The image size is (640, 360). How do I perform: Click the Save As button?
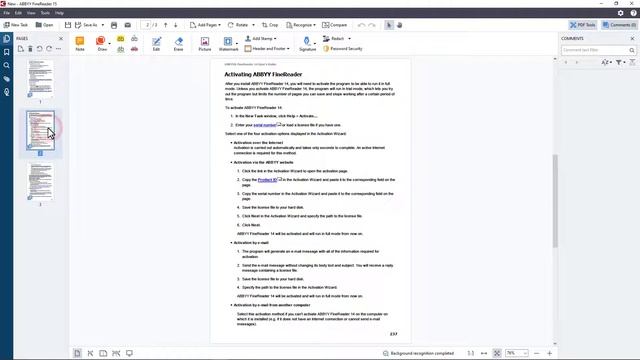(x=87, y=25)
